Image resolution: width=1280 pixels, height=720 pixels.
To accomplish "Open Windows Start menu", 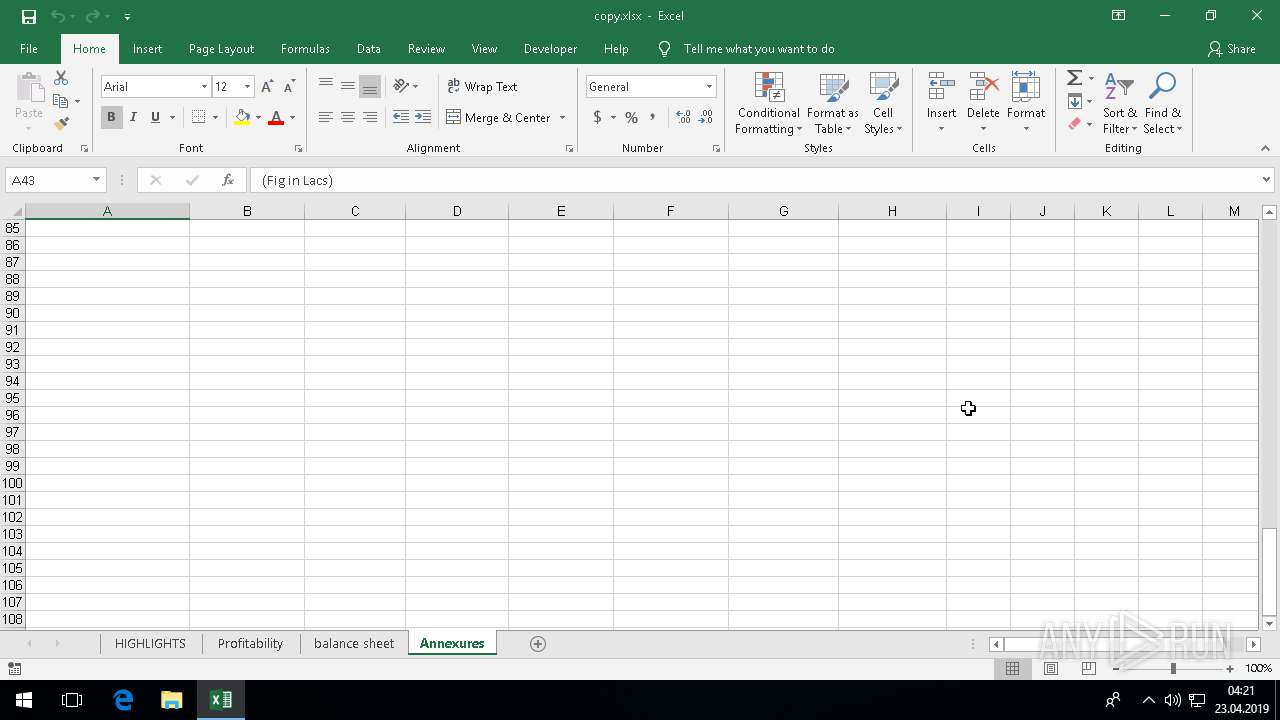I will click(x=24, y=700).
